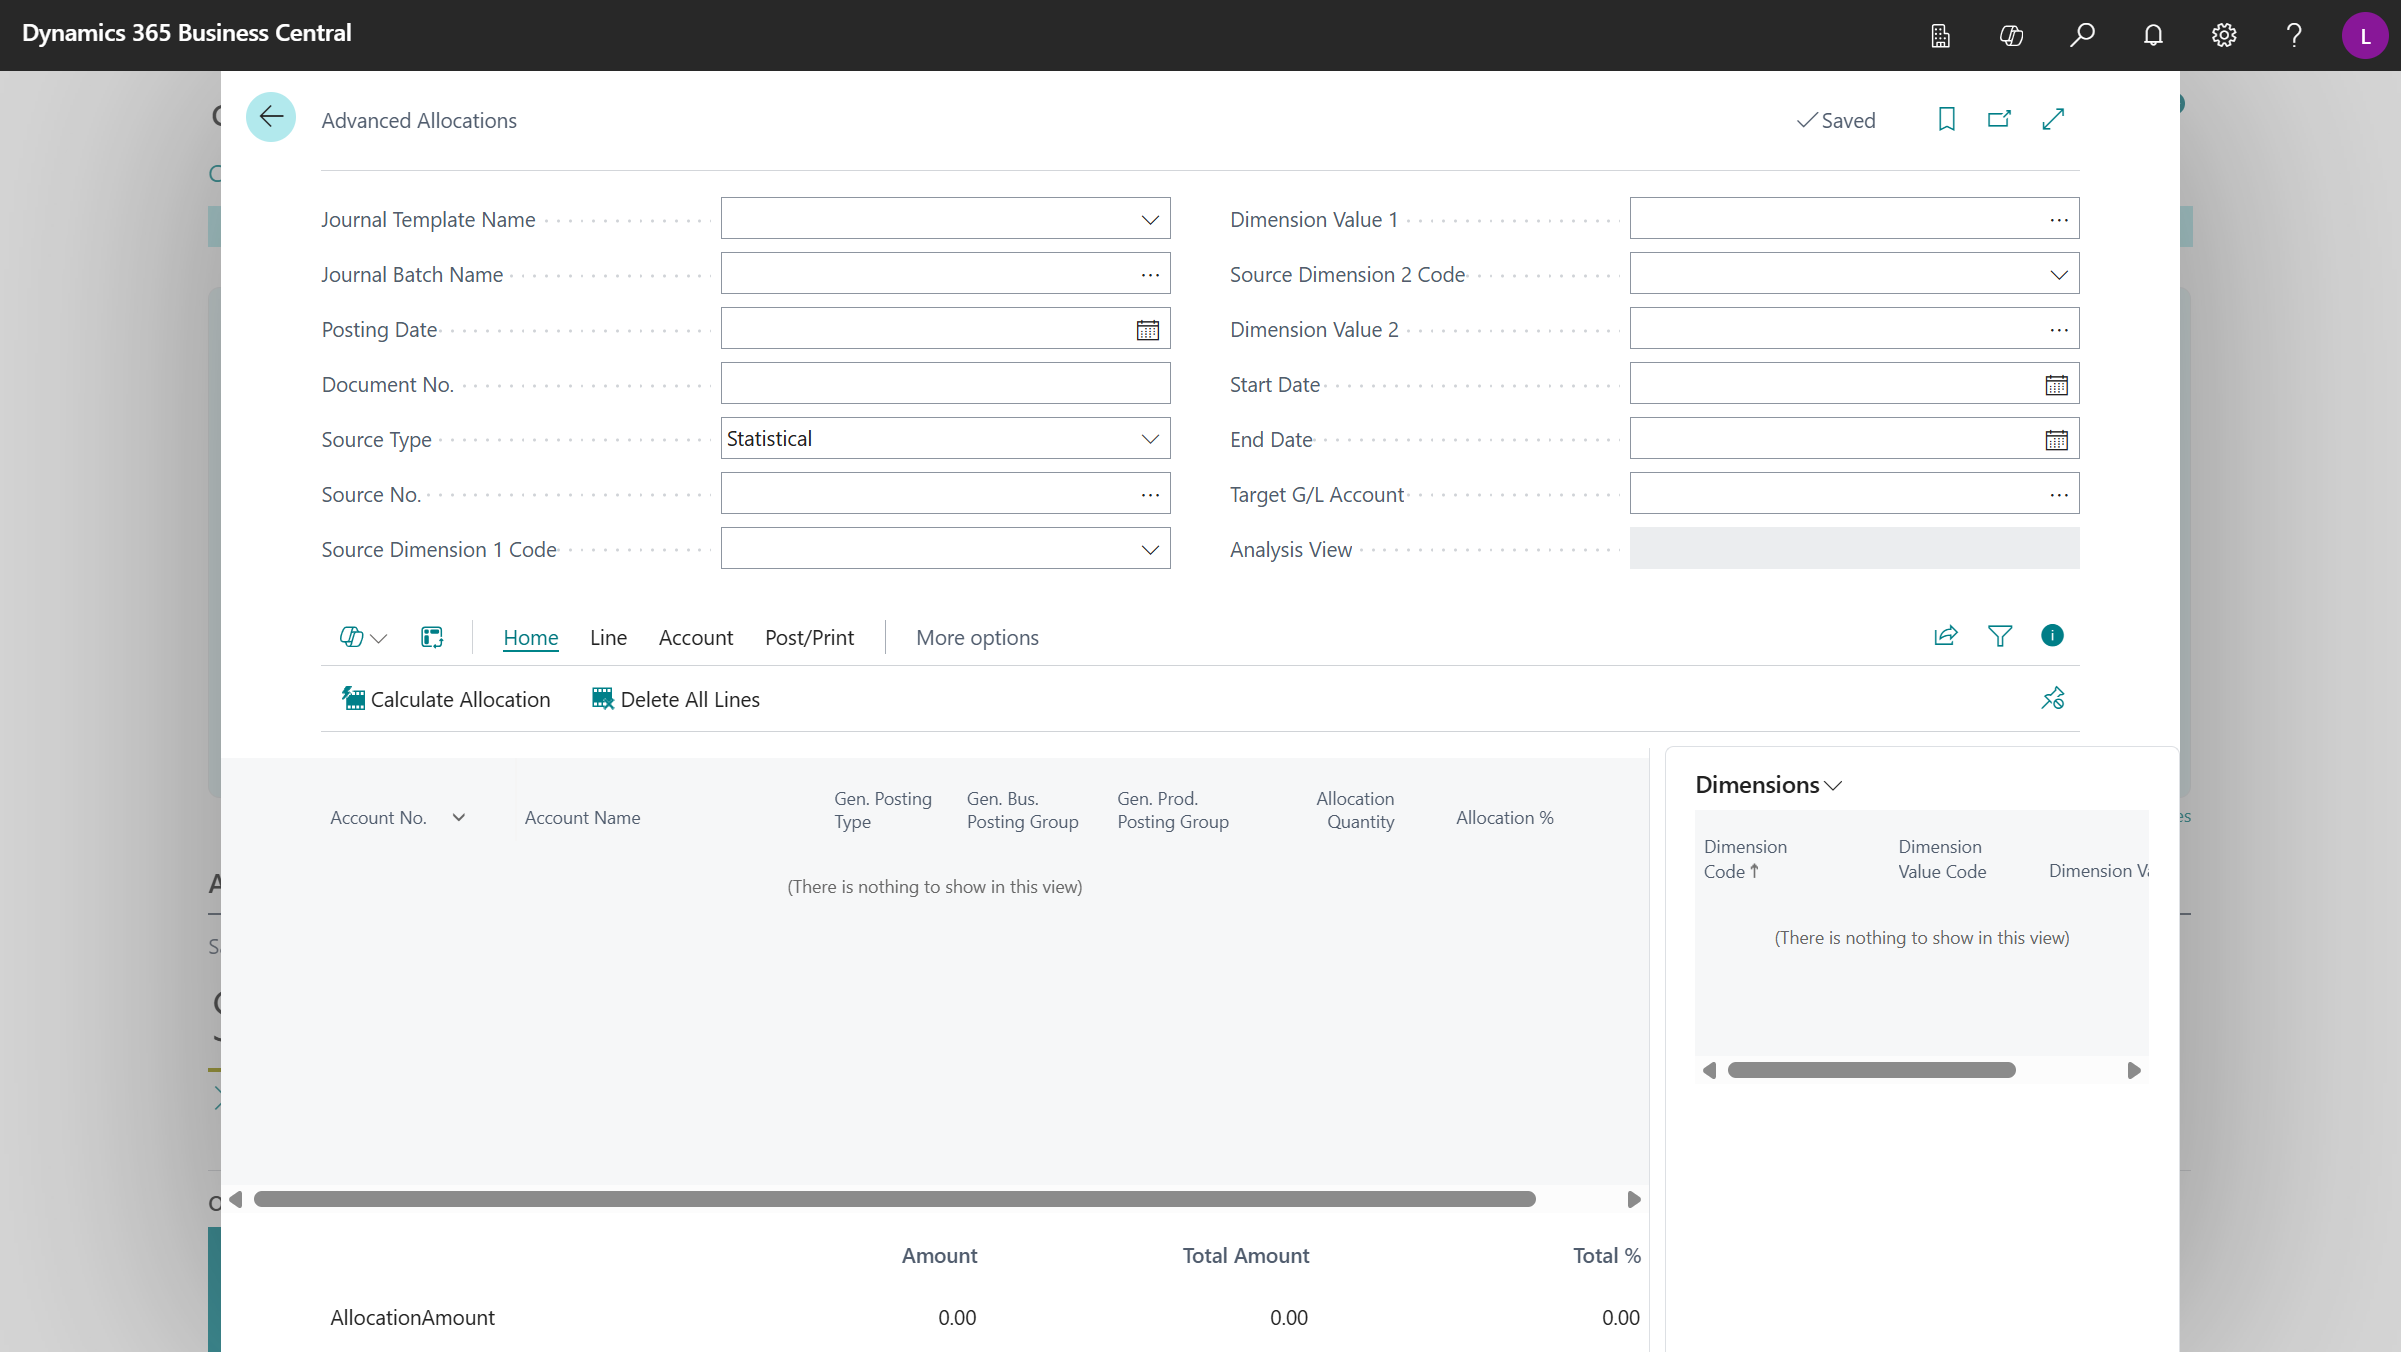
Task: Switch to the Account tab
Action: 696,637
